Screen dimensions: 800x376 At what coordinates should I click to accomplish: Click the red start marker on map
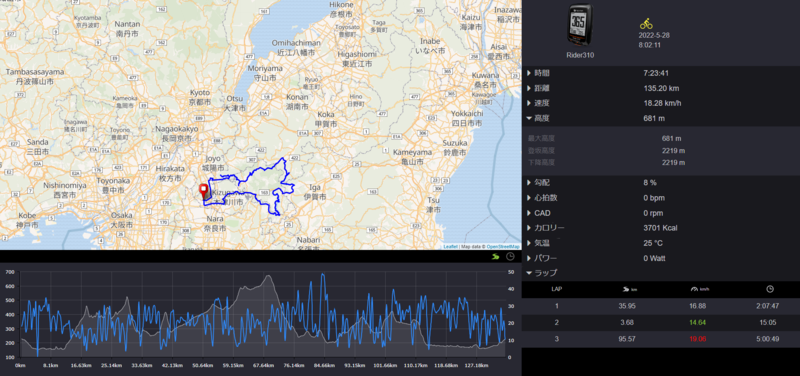pyautogui.click(x=205, y=191)
